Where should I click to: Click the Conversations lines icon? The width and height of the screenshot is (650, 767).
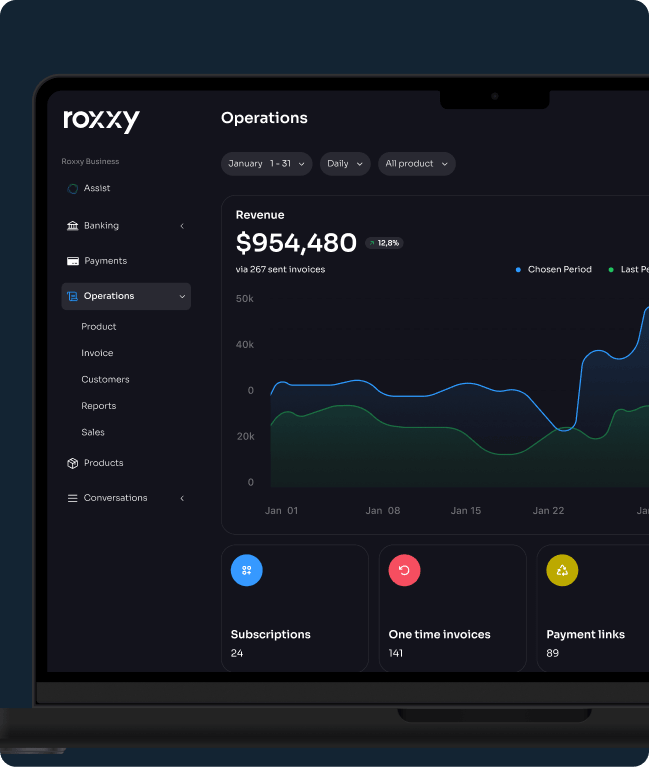click(x=72, y=498)
